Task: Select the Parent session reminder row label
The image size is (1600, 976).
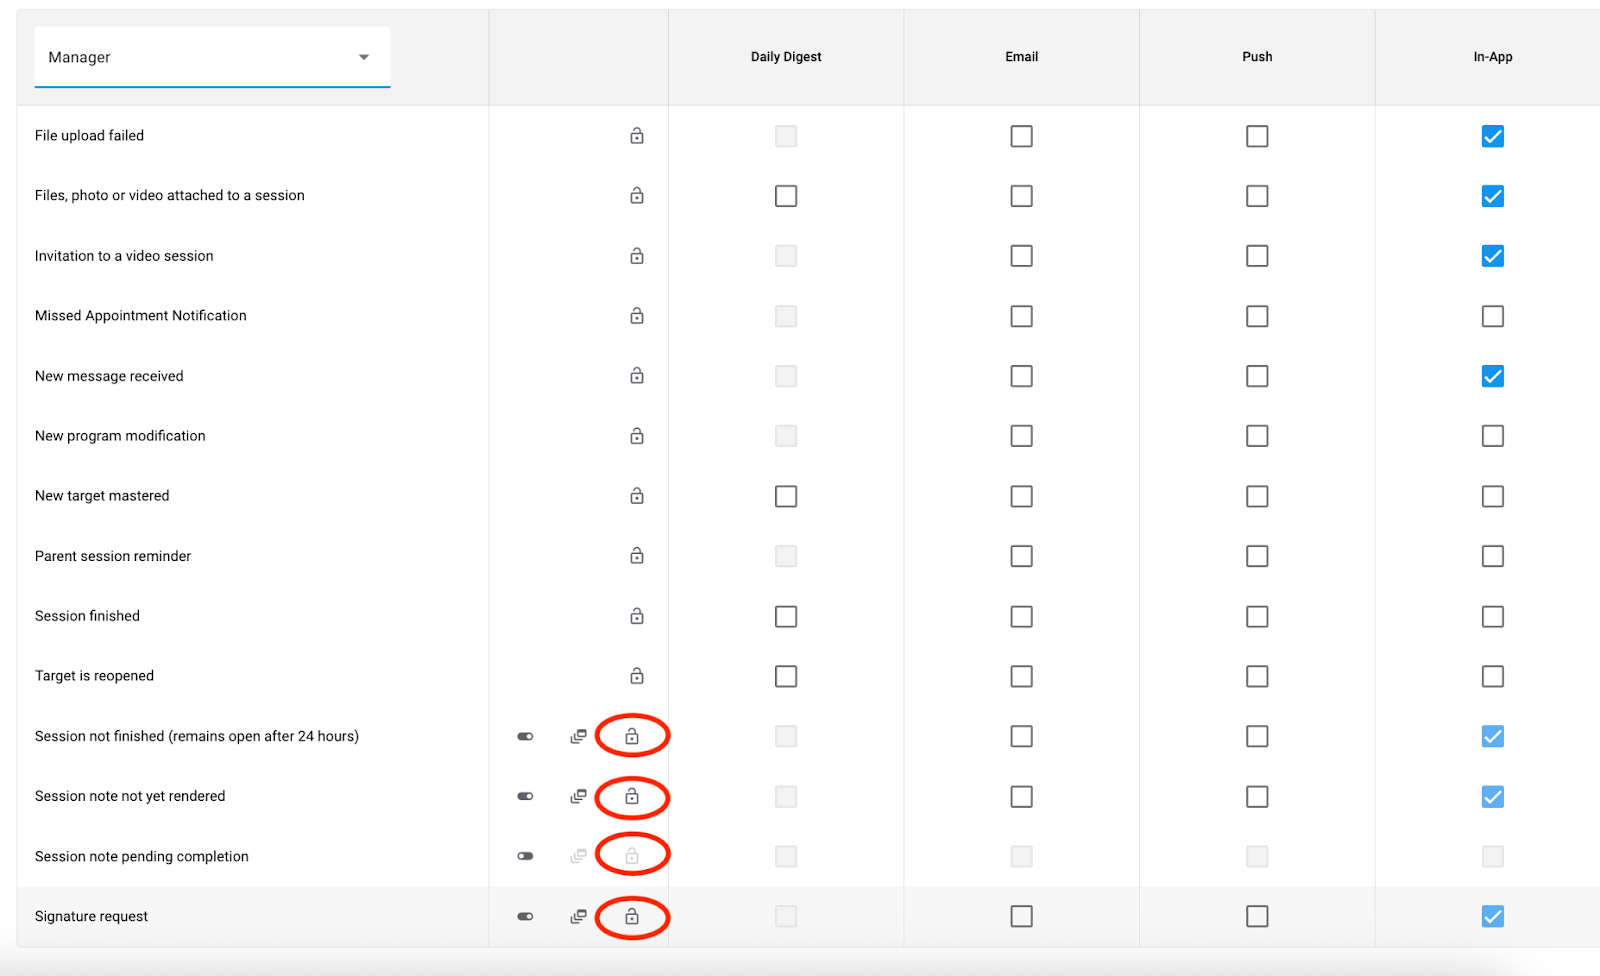Action: [x=113, y=556]
